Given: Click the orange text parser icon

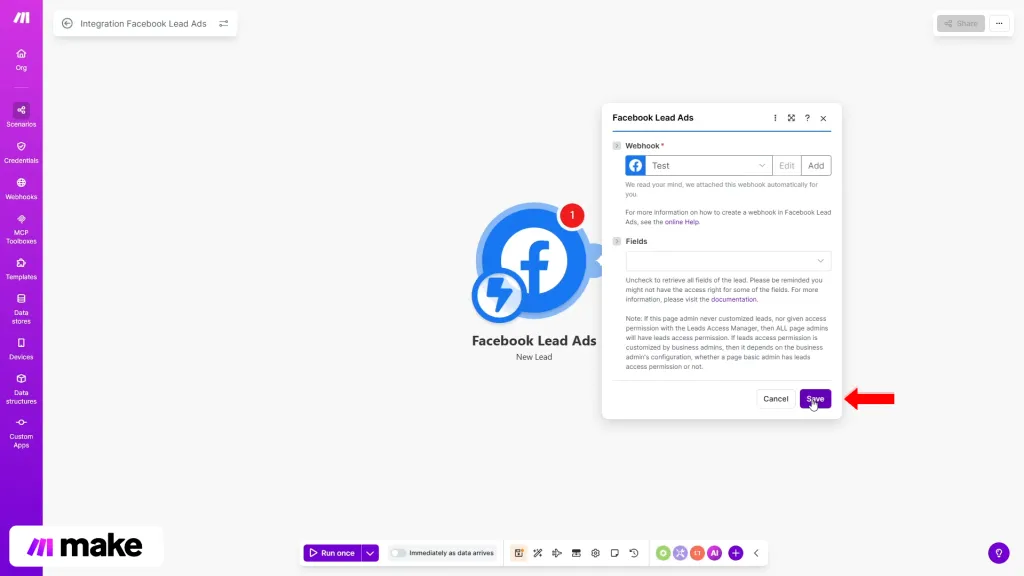Looking at the screenshot, I should coord(697,553).
